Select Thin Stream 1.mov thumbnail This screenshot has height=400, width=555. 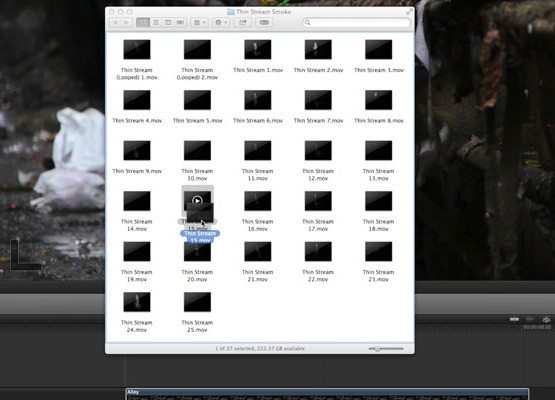point(258,50)
